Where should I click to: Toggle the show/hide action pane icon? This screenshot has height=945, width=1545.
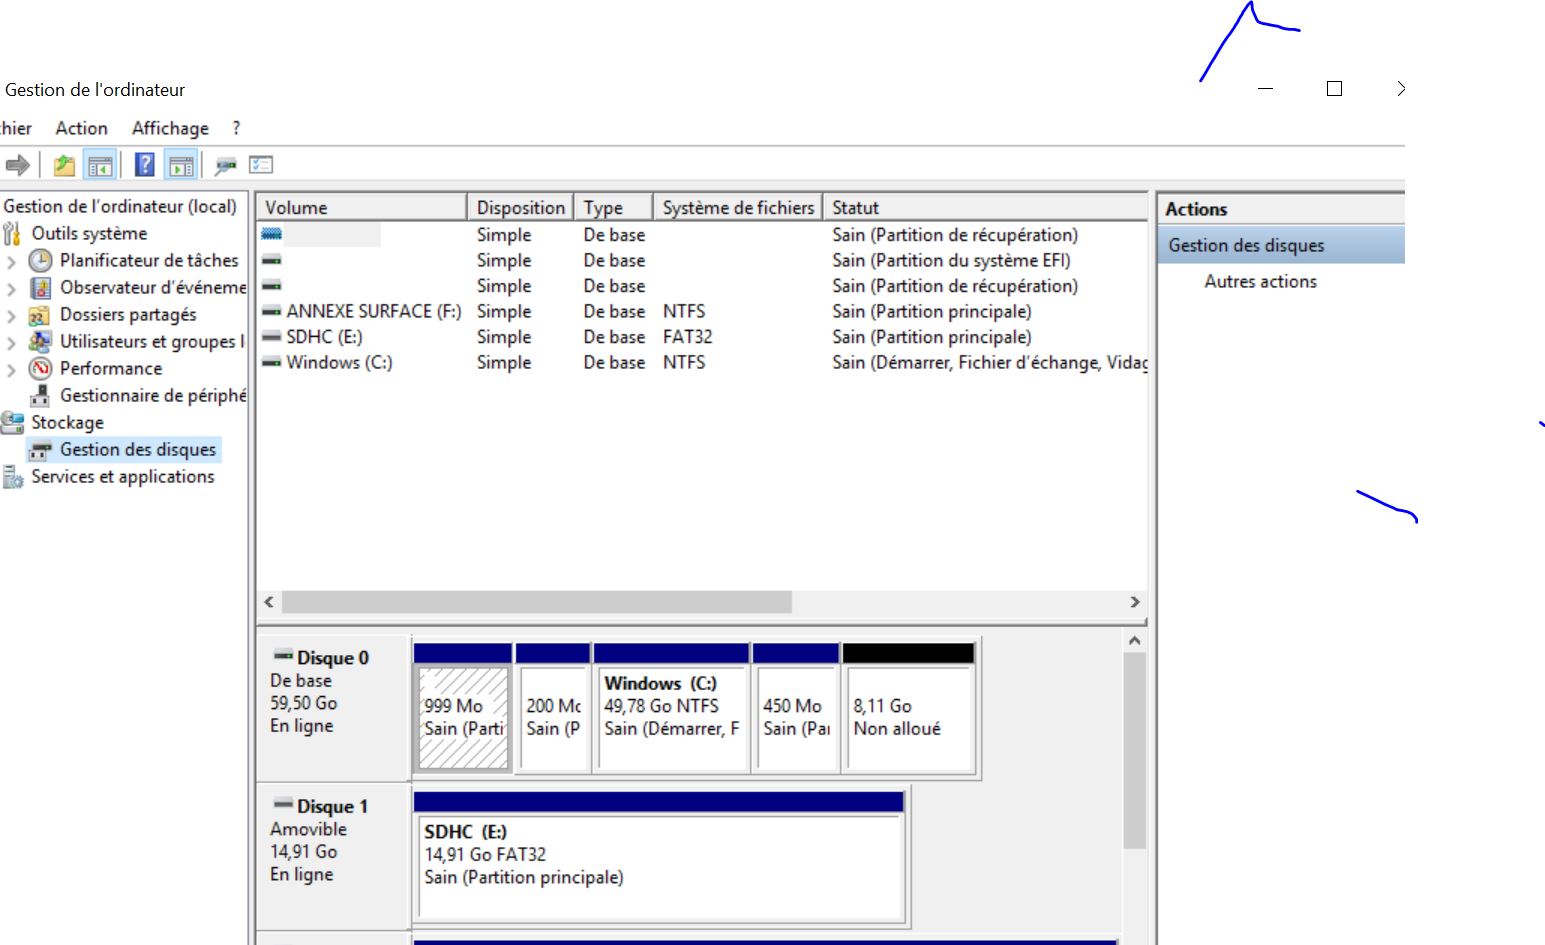click(181, 165)
